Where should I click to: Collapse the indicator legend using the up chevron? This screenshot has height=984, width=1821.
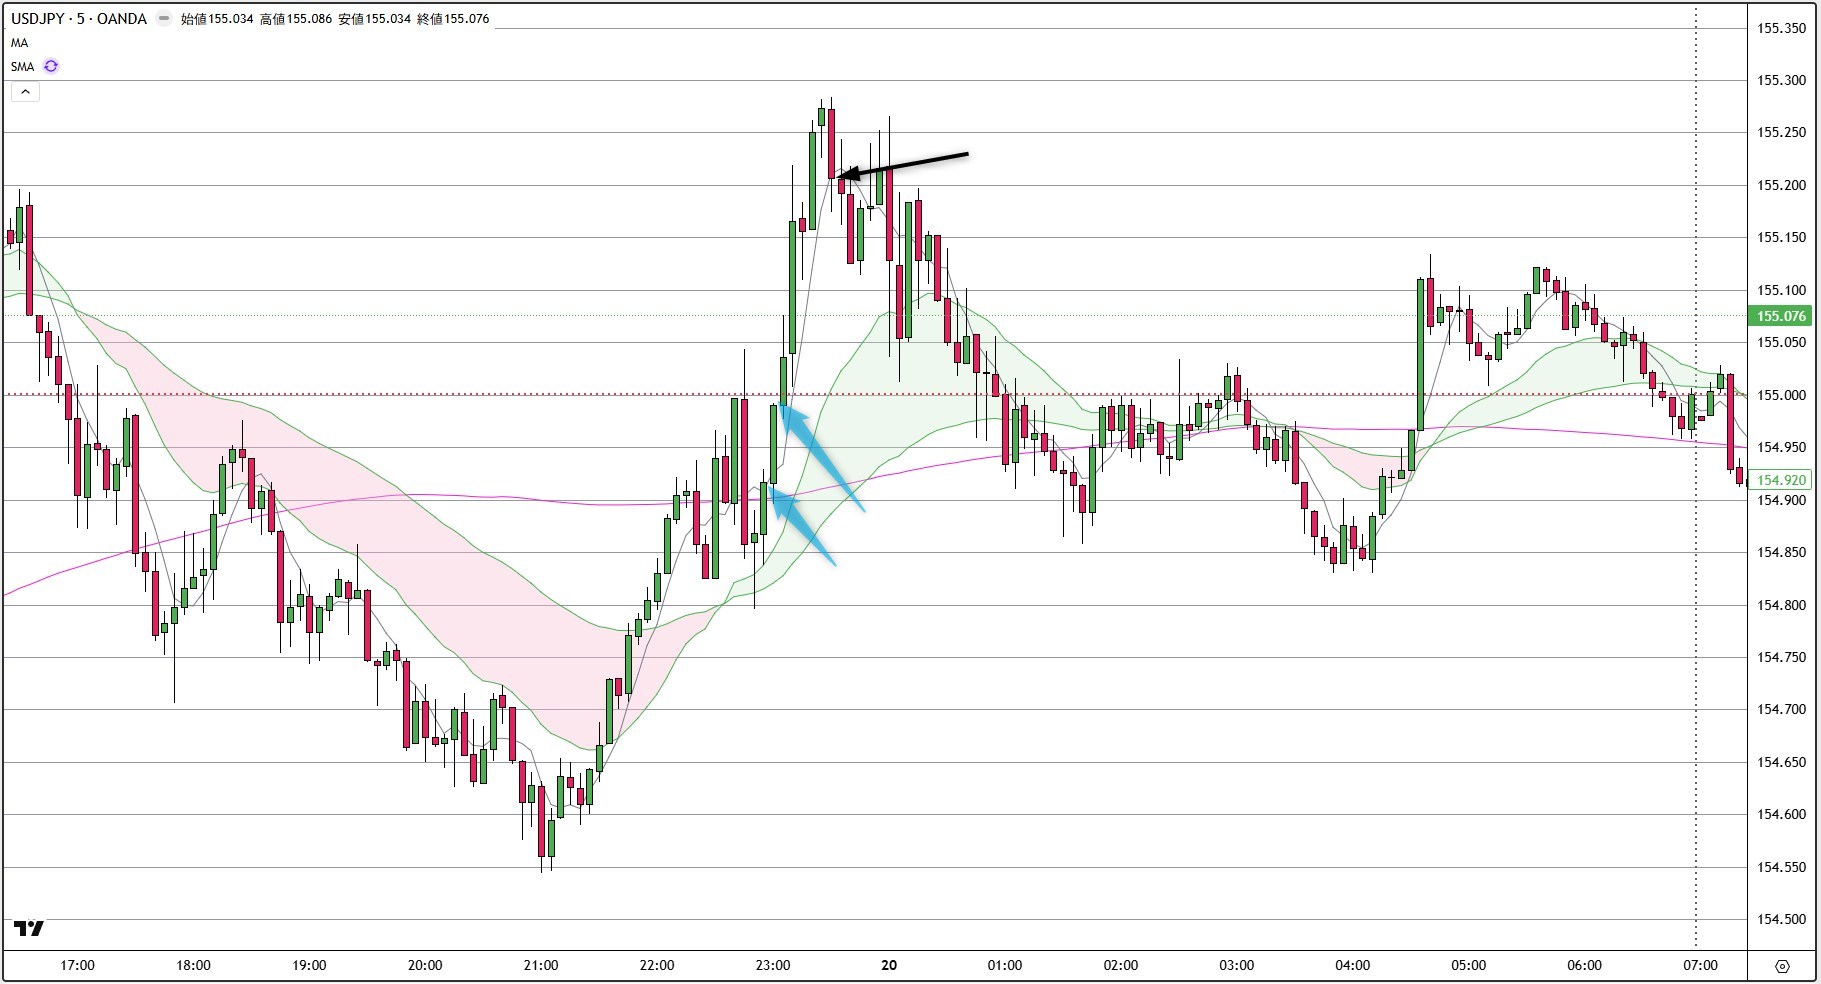25,91
